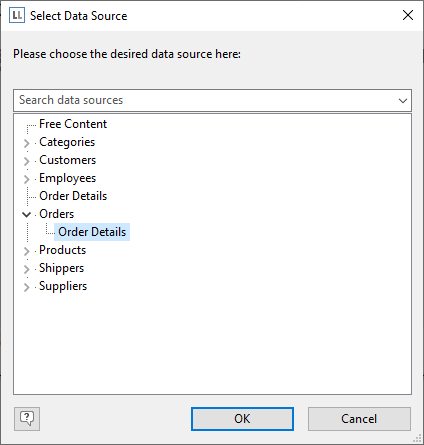Image resolution: width=424 pixels, height=445 pixels.
Task: Confirm selection with the OK button
Action: pos(242,419)
